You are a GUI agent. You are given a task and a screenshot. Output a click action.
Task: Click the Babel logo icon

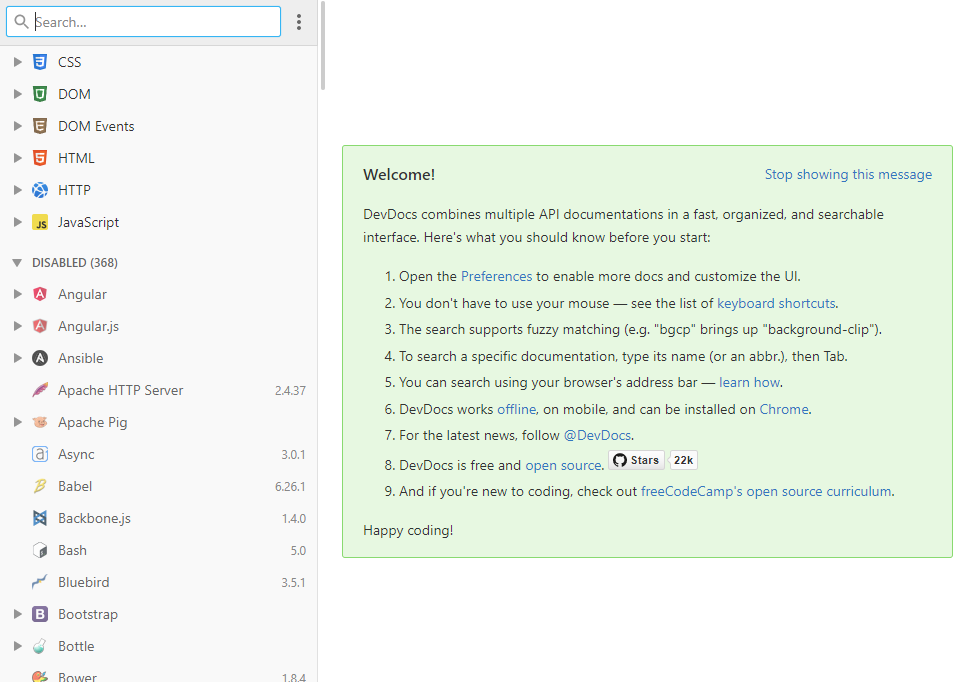(40, 487)
